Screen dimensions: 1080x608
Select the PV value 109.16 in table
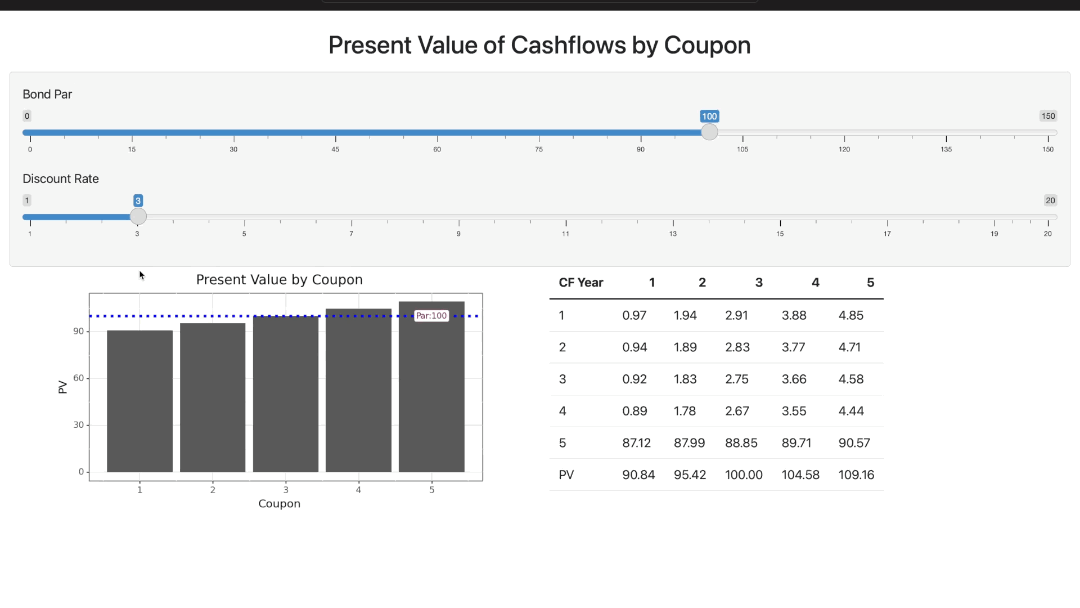(x=856, y=475)
